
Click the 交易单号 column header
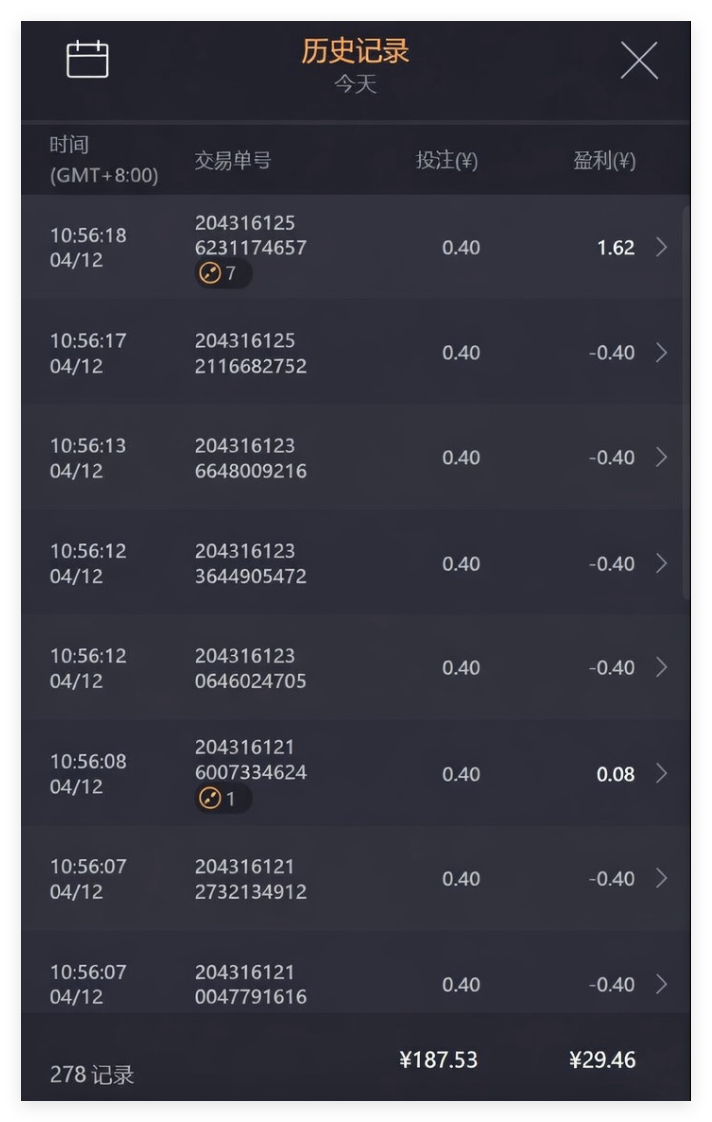pyautogui.click(x=232, y=161)
